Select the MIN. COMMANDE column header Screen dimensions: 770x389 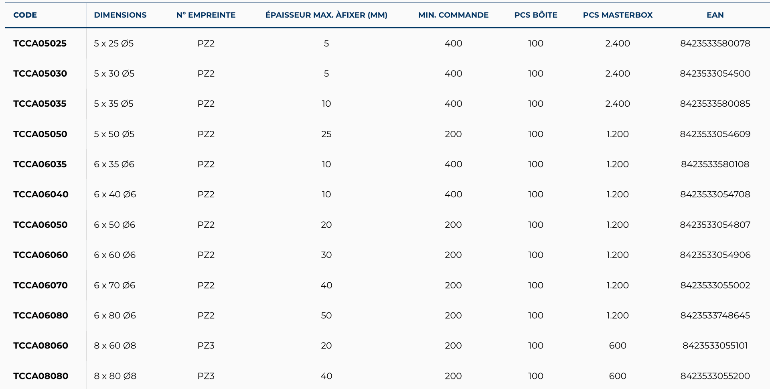pyautogui.click(x=453, y=15)
